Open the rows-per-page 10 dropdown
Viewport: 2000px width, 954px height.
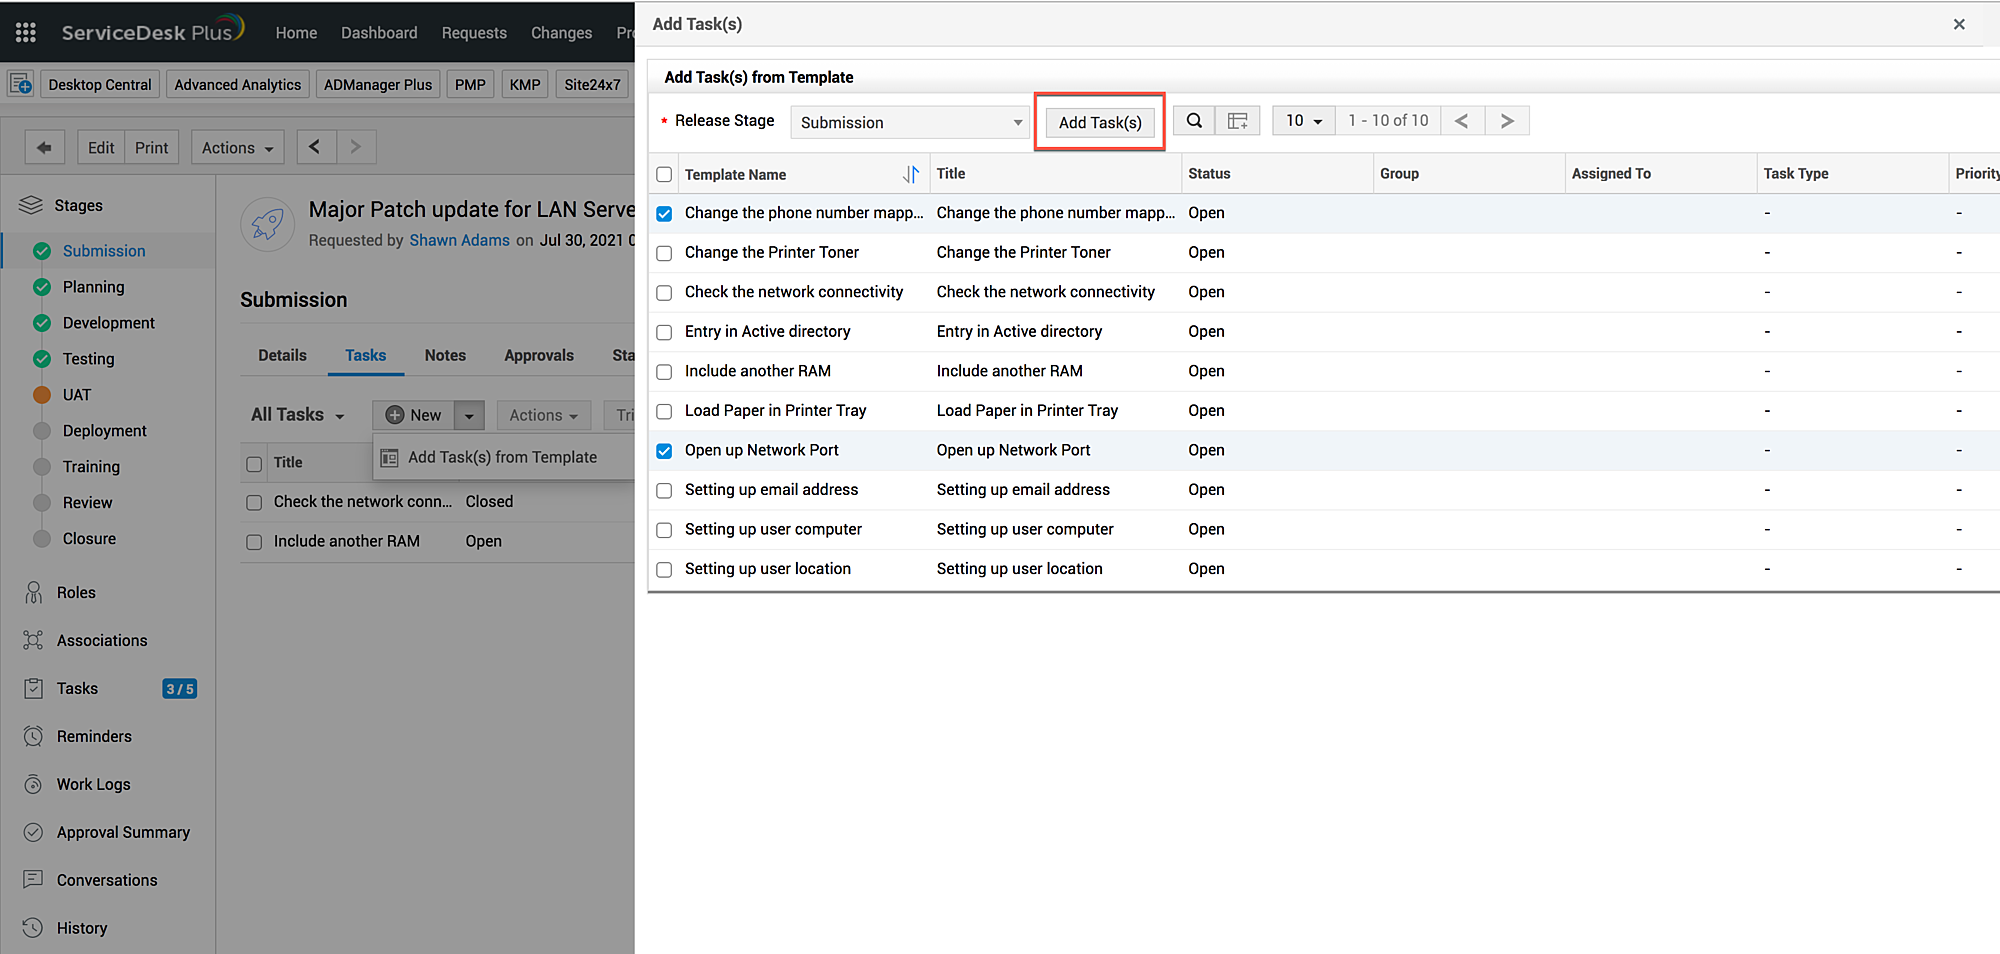point(1304,121)
